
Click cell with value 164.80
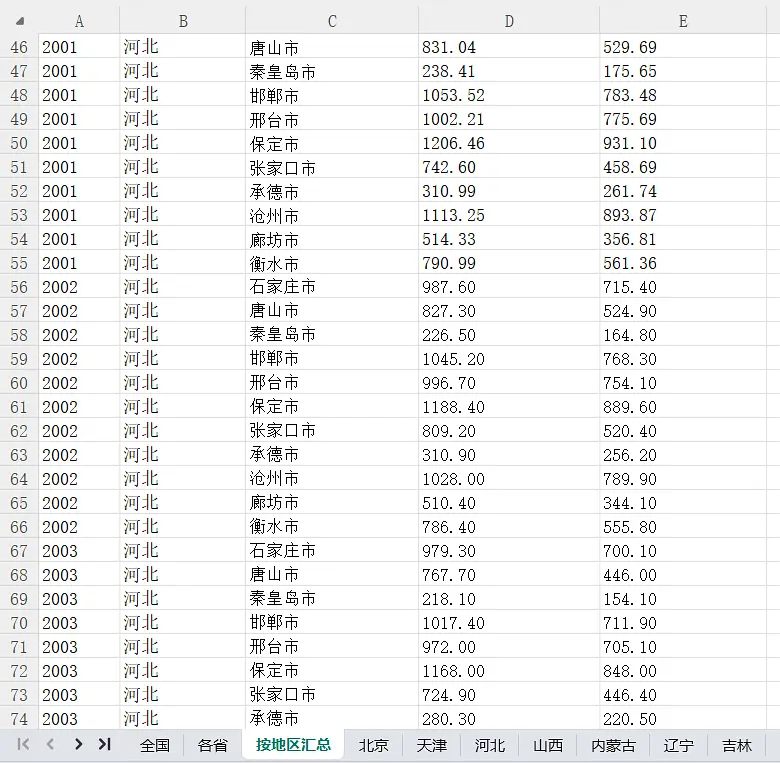683,335
